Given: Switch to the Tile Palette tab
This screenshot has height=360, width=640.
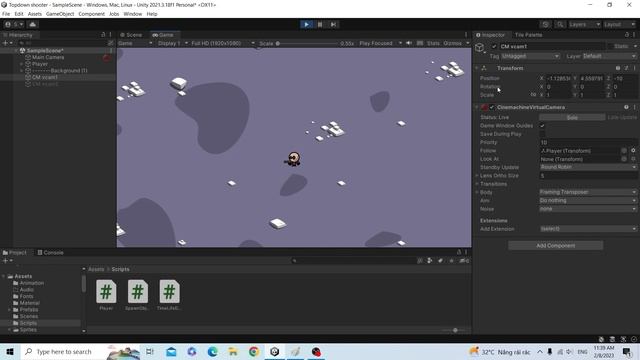Looking at the screenshot, I should [x=528, y=35].
